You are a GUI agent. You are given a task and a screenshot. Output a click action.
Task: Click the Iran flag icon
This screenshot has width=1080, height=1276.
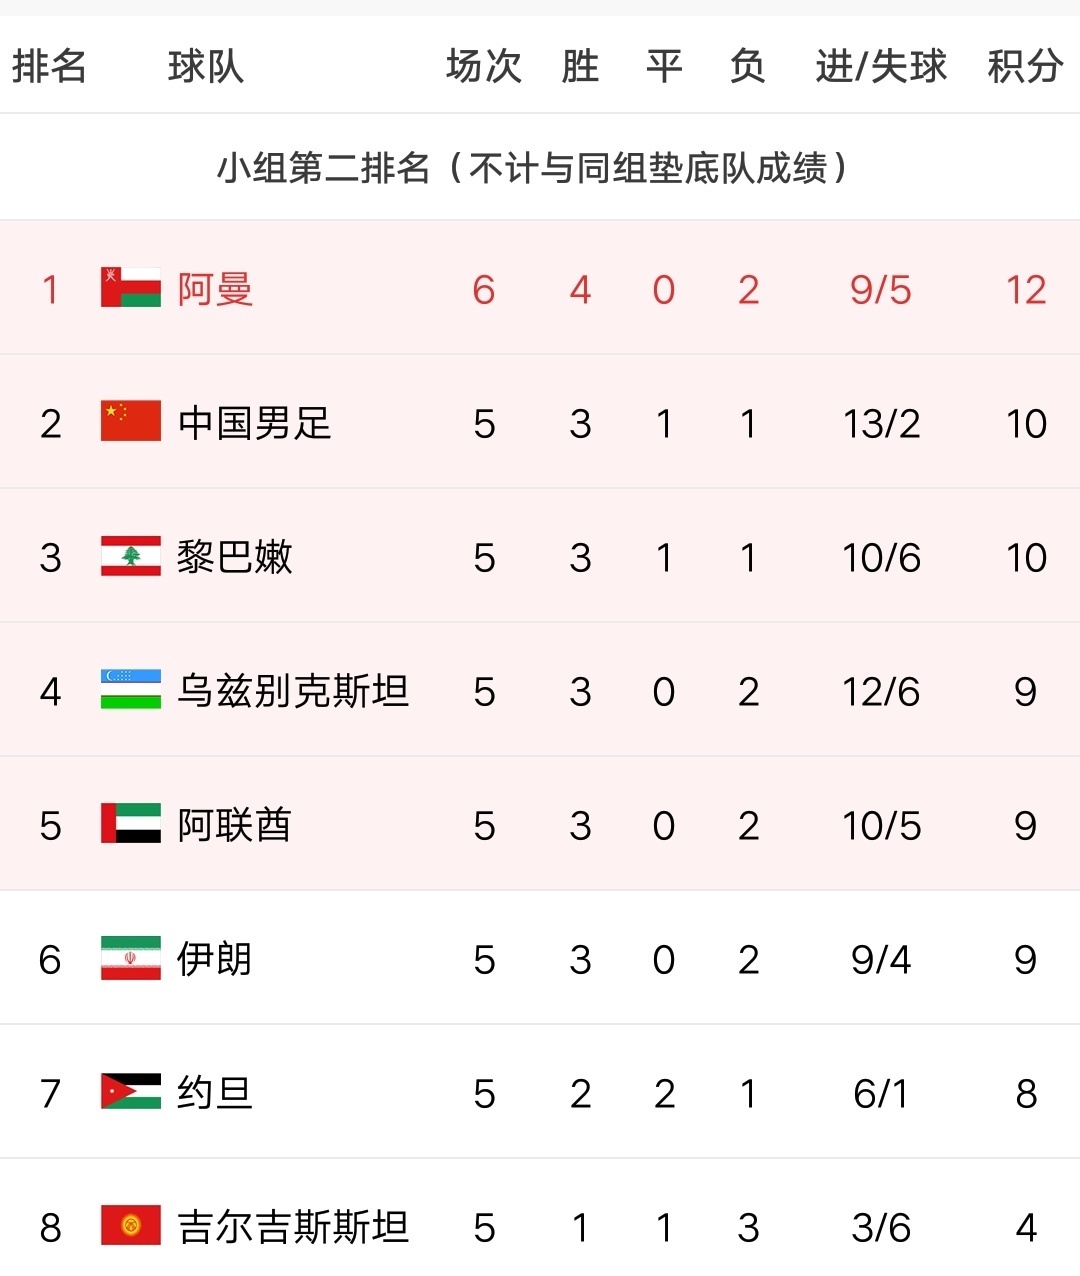(x=131, y=957)
